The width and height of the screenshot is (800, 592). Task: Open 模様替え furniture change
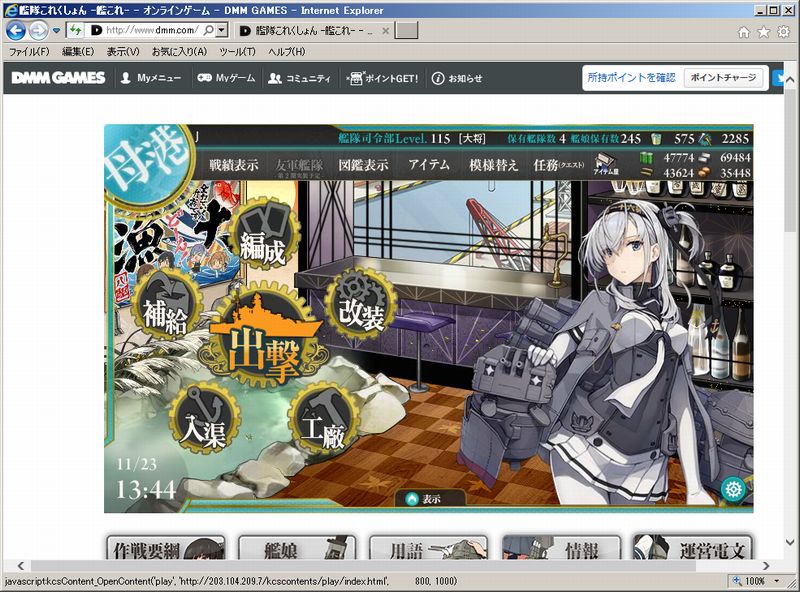pos(493,165)
